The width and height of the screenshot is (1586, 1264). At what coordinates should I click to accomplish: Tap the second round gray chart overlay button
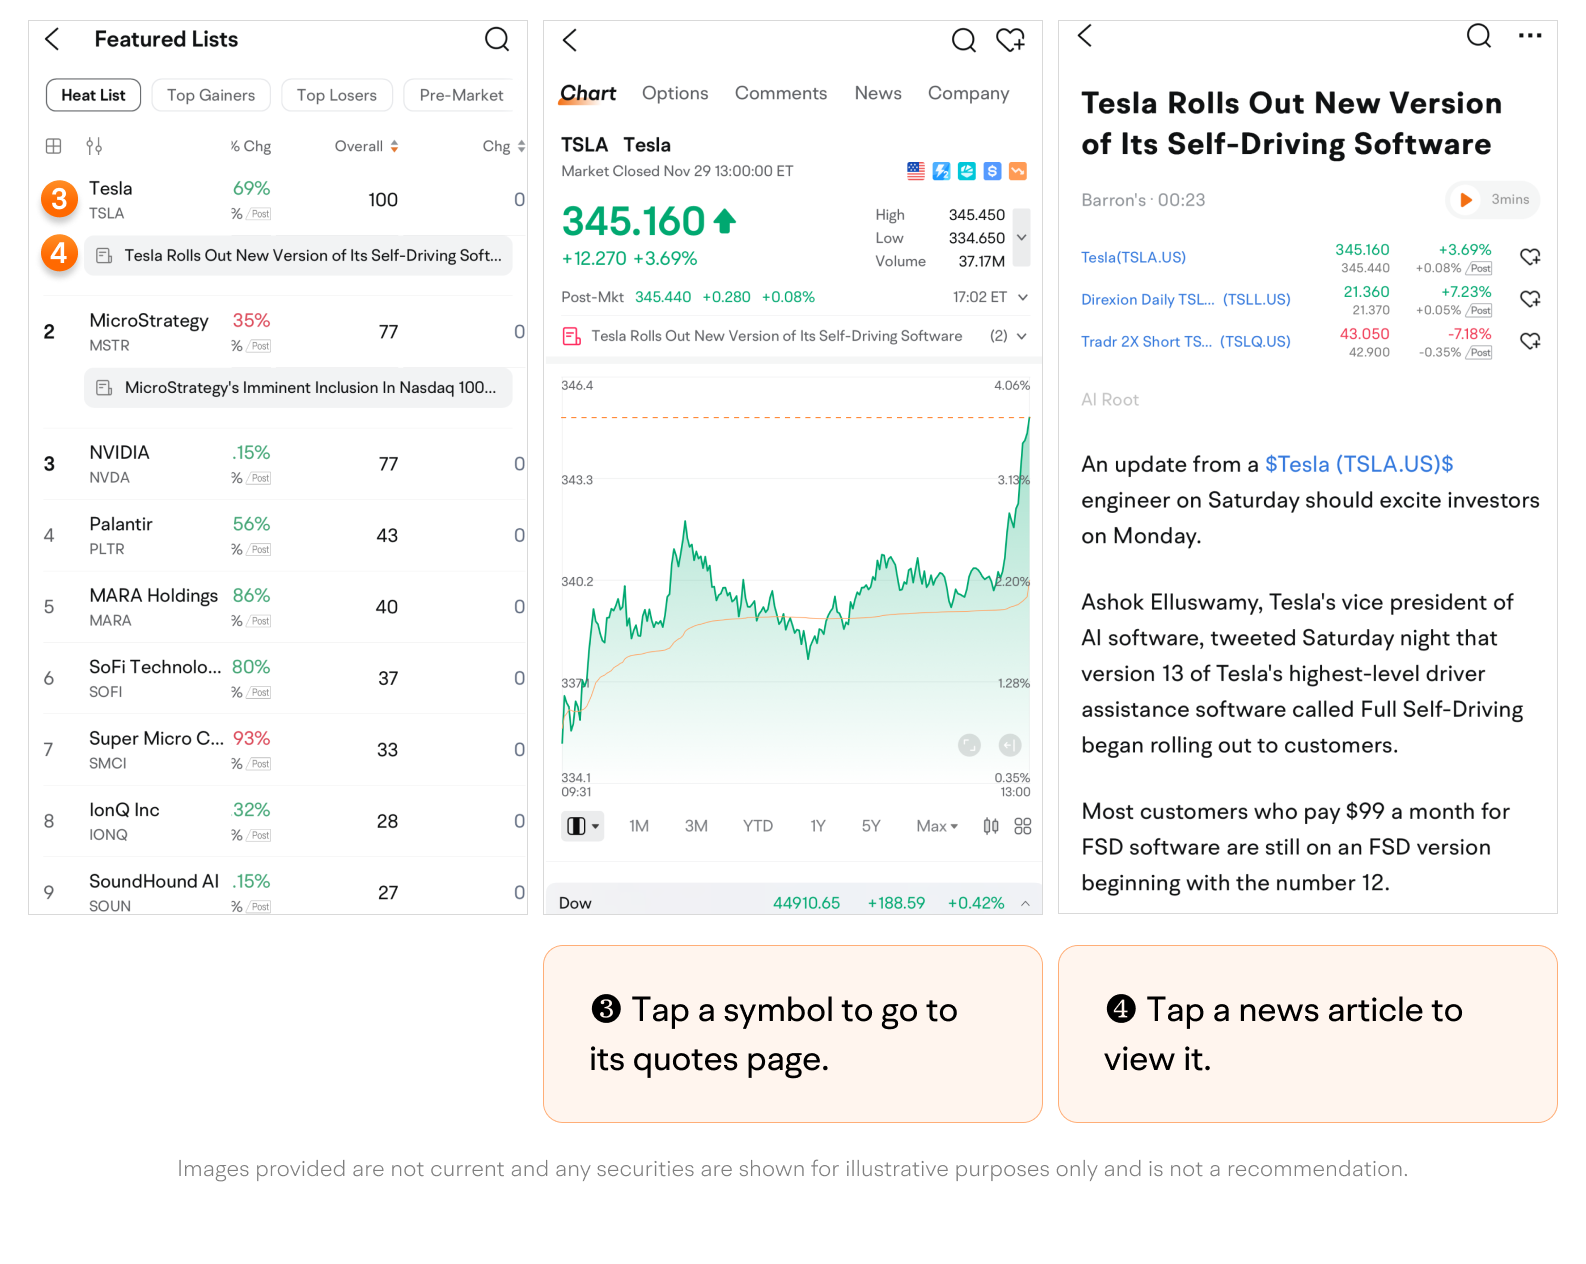click(x=1010, y=745)
